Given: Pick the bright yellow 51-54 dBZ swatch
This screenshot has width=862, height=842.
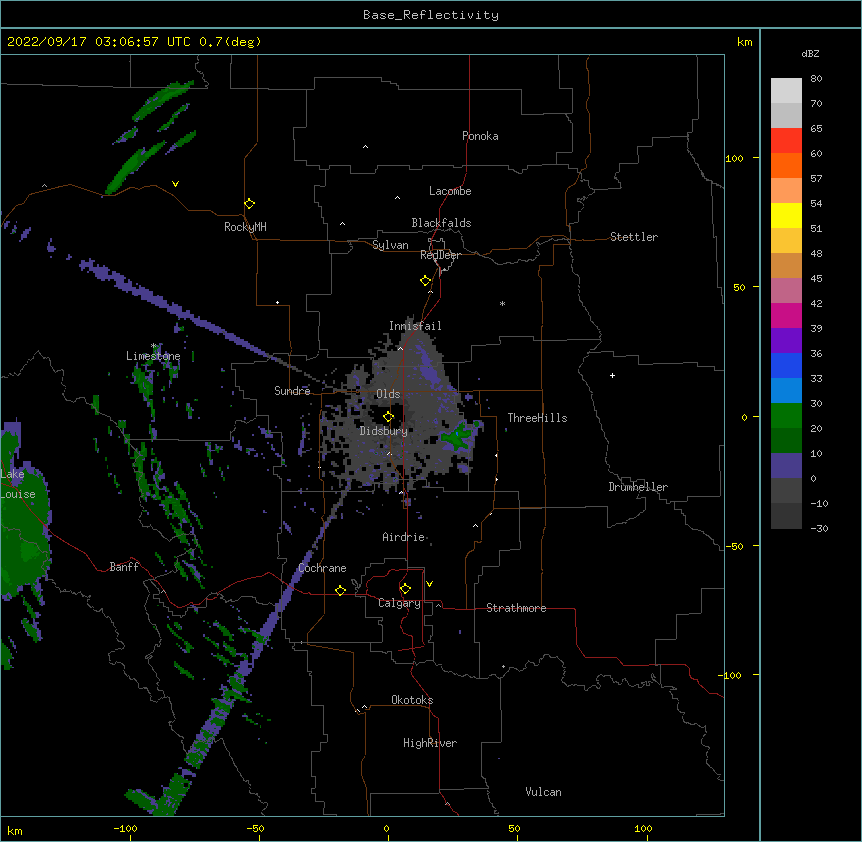Looking at the screenshot, I should pos(786,215).
